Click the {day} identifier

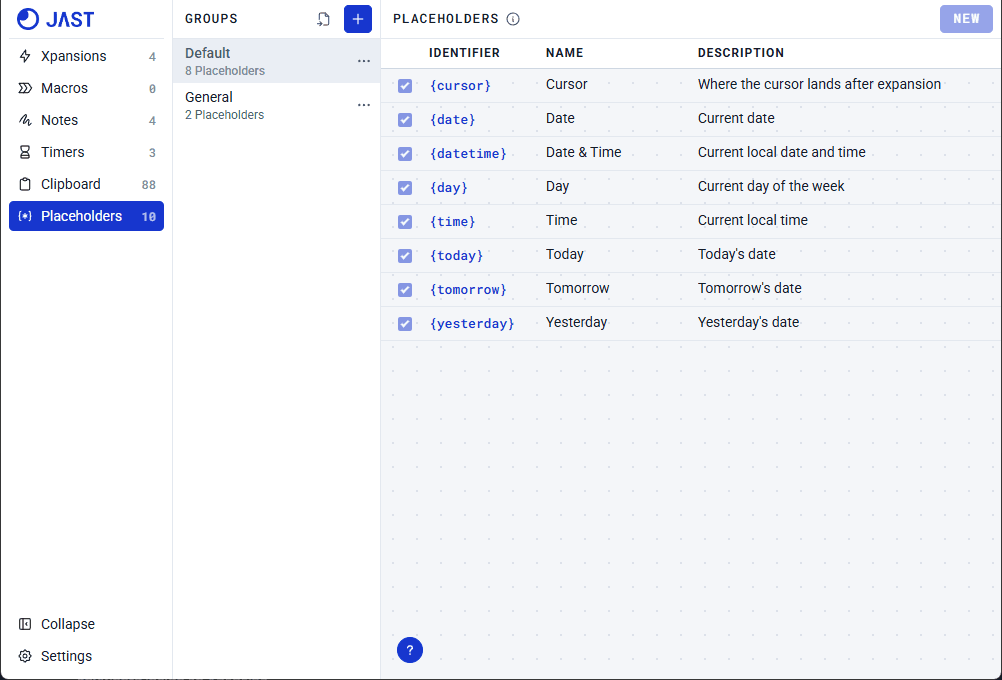coord(449,188)
